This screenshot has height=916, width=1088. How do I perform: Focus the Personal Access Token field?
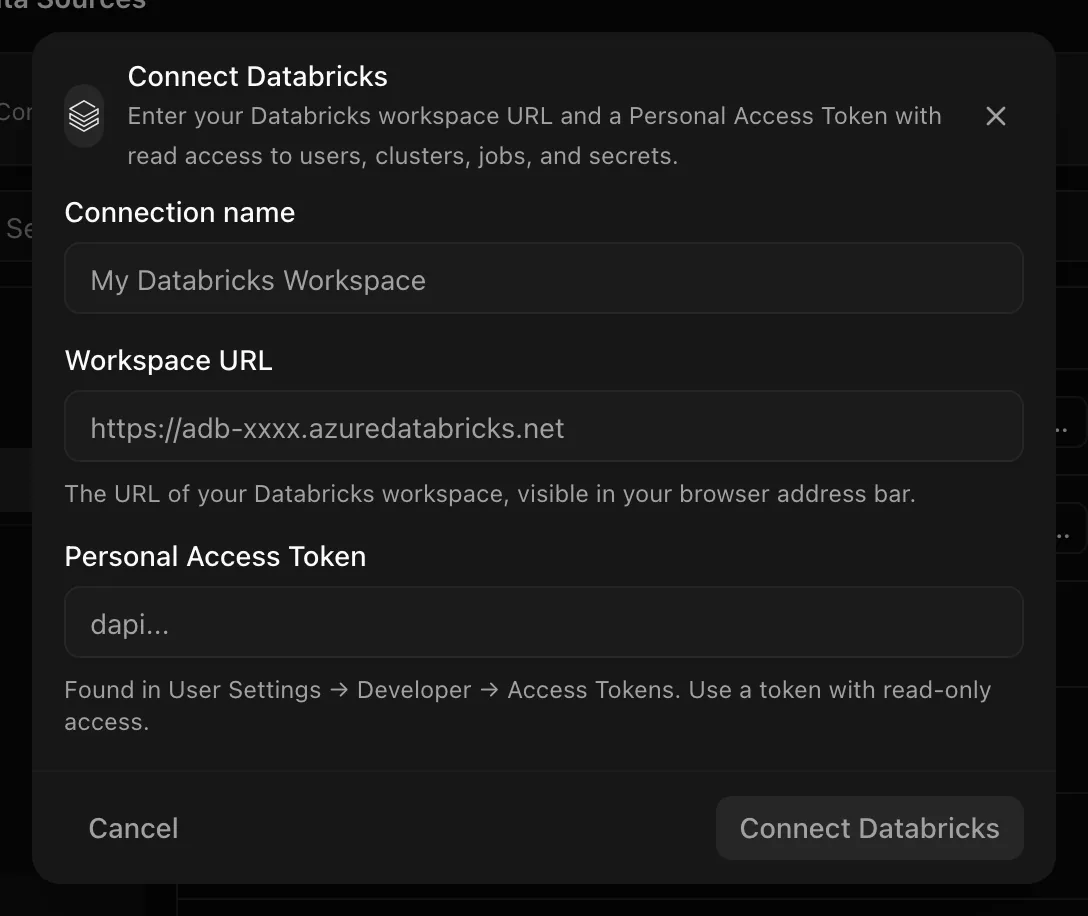pyautogui.click(x=543, y=622)
